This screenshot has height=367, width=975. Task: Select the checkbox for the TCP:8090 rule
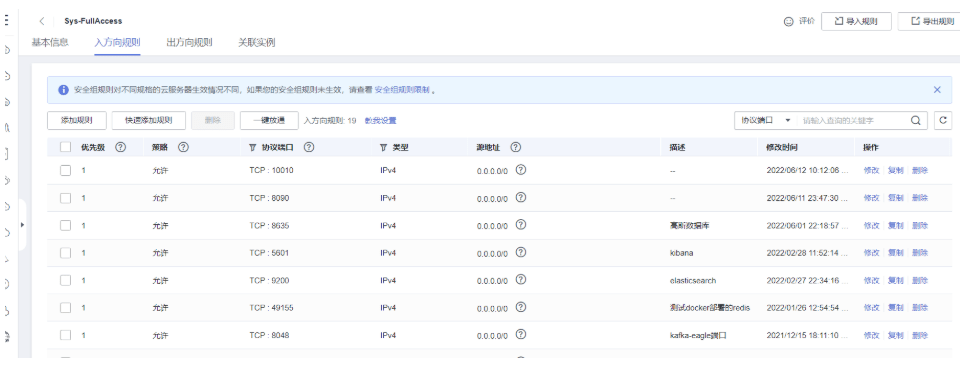pyautogui.click(x=65, y=198)
